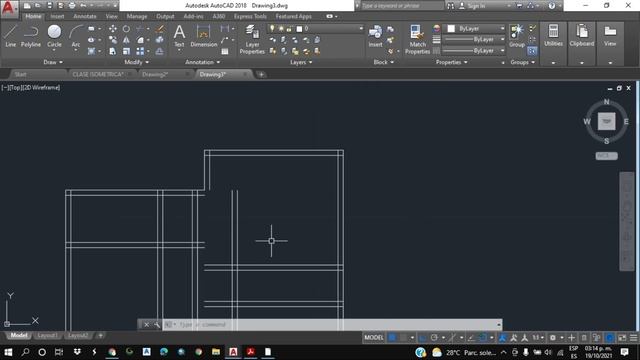Open the AutoCAD application menu logo

[9, 8]
